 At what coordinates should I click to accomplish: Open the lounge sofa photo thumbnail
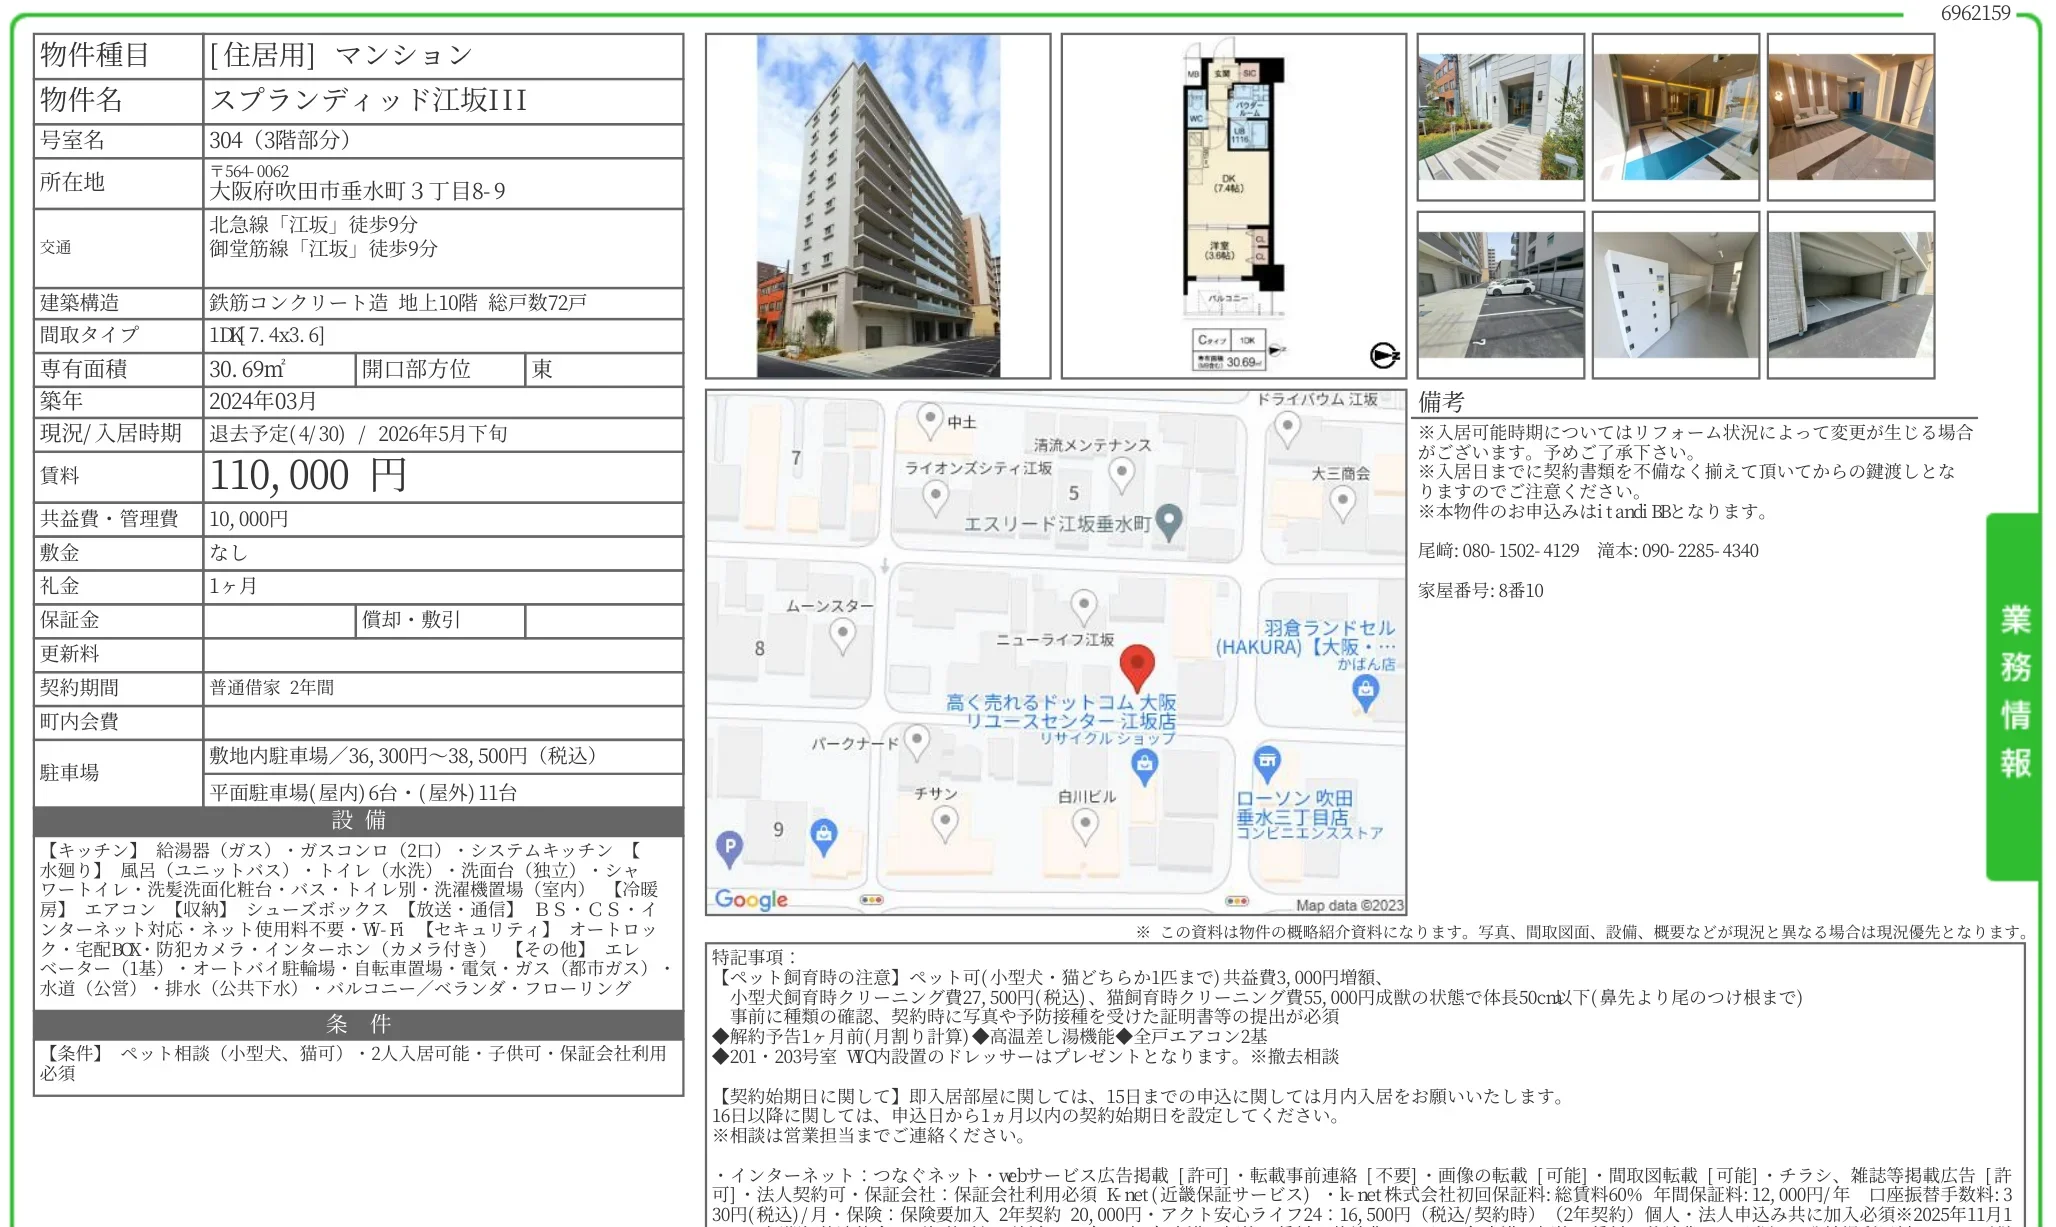point(1850,117)
